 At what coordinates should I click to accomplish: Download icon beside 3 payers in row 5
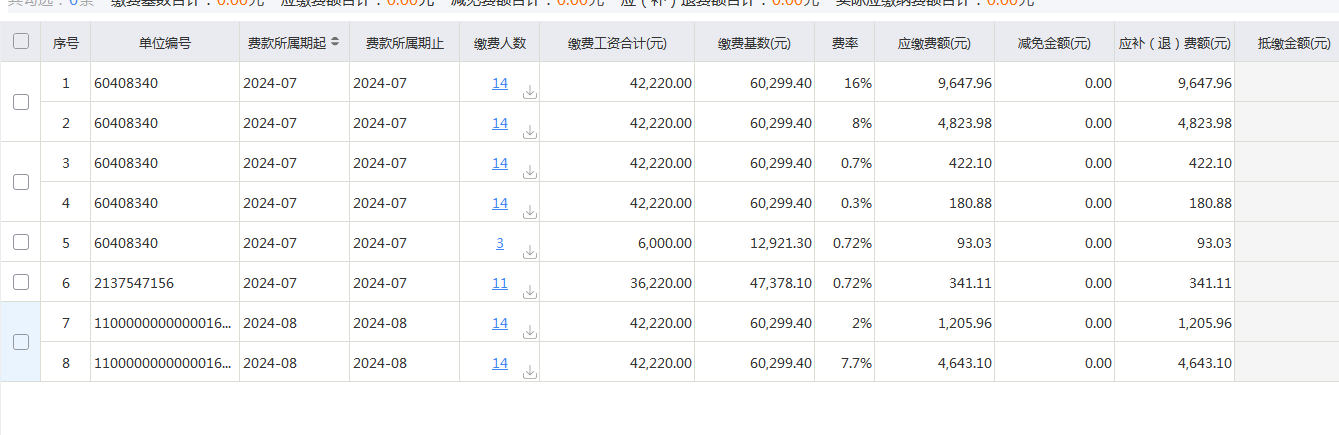pos(530,252)
